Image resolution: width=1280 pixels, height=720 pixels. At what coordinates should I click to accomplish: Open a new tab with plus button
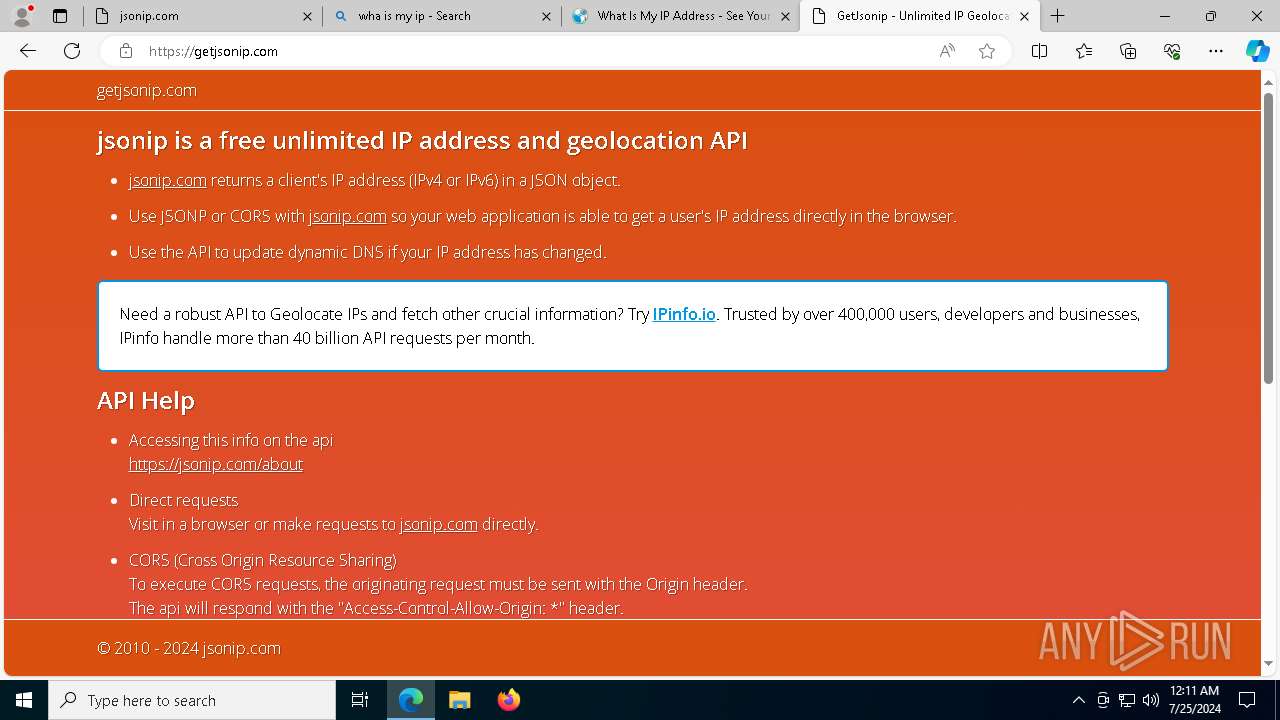(1057, 16)
